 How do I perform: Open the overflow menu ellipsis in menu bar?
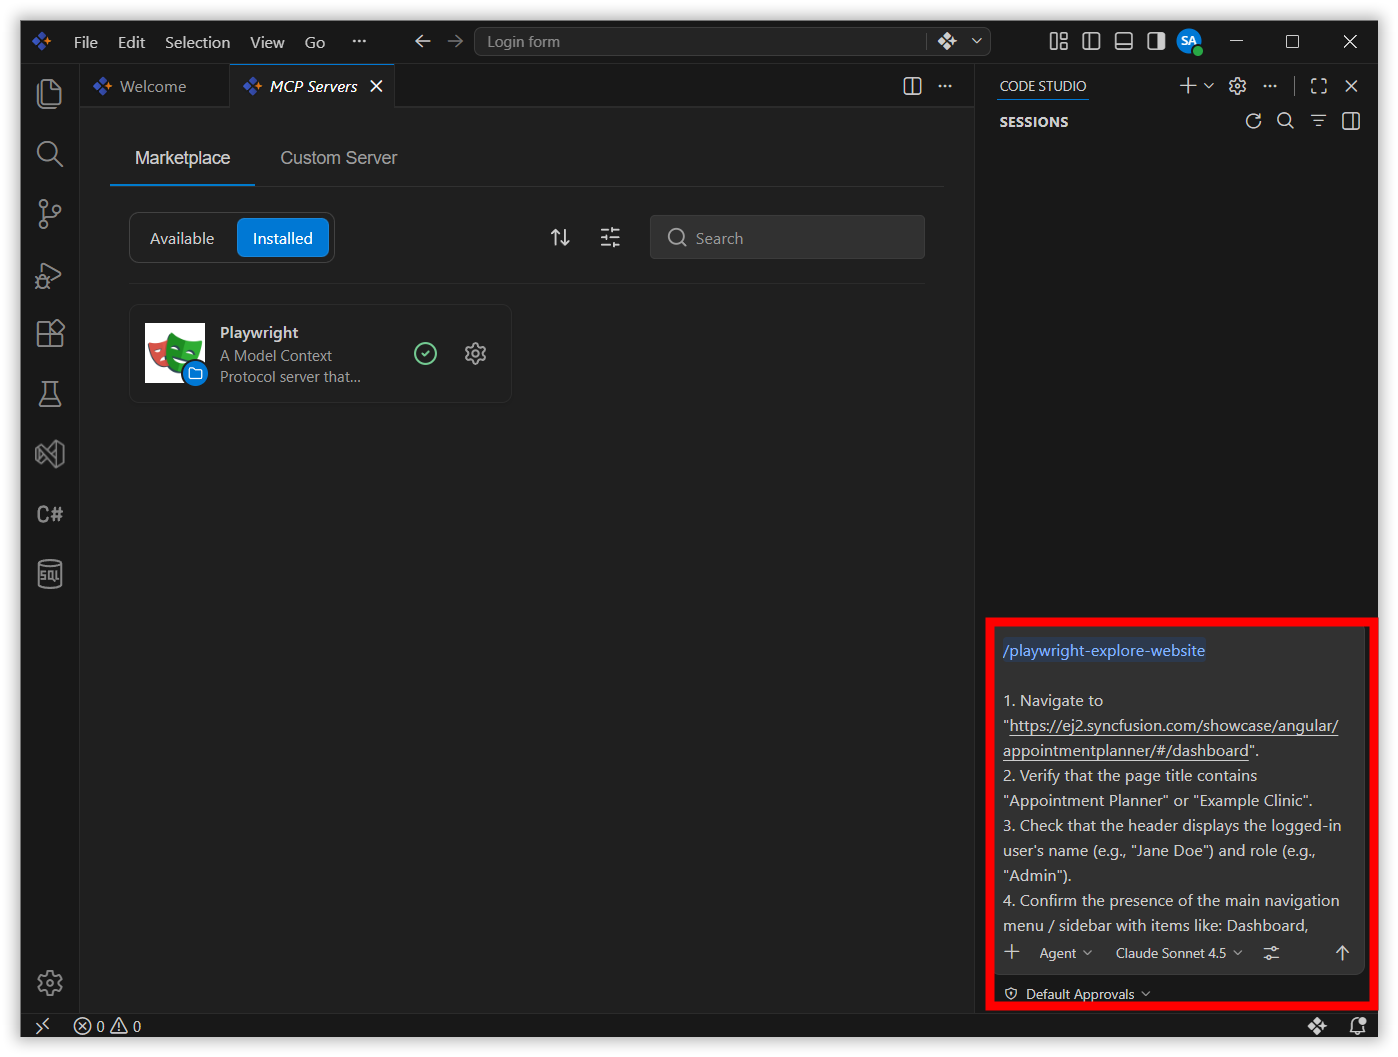(x=359, y=41)
